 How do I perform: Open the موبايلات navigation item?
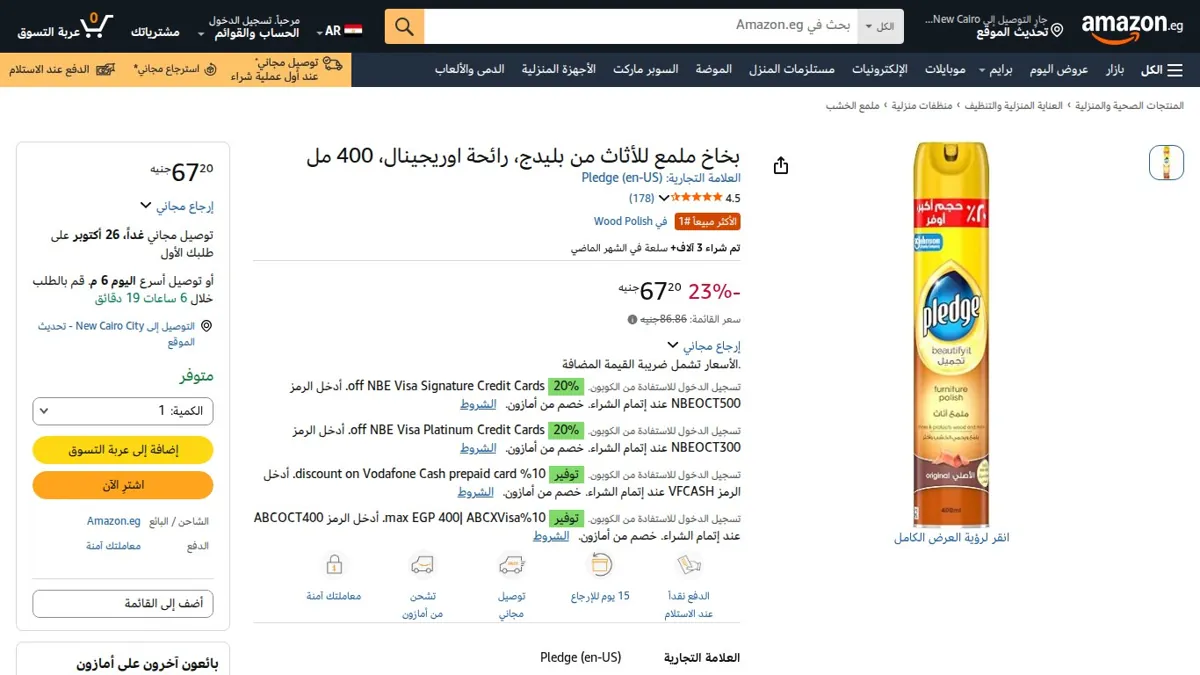tap(944, 70)
